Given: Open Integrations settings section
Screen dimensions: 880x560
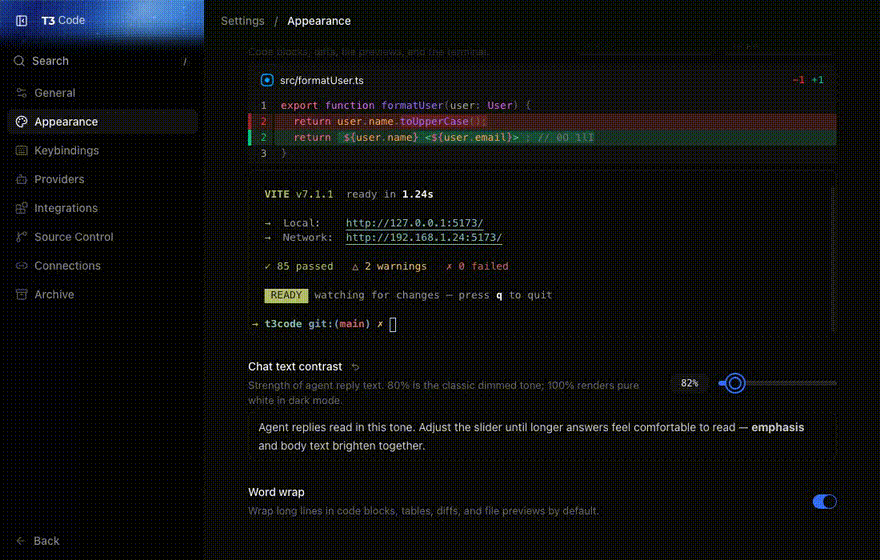Looking at the screenshot, I should click(102, 208).
